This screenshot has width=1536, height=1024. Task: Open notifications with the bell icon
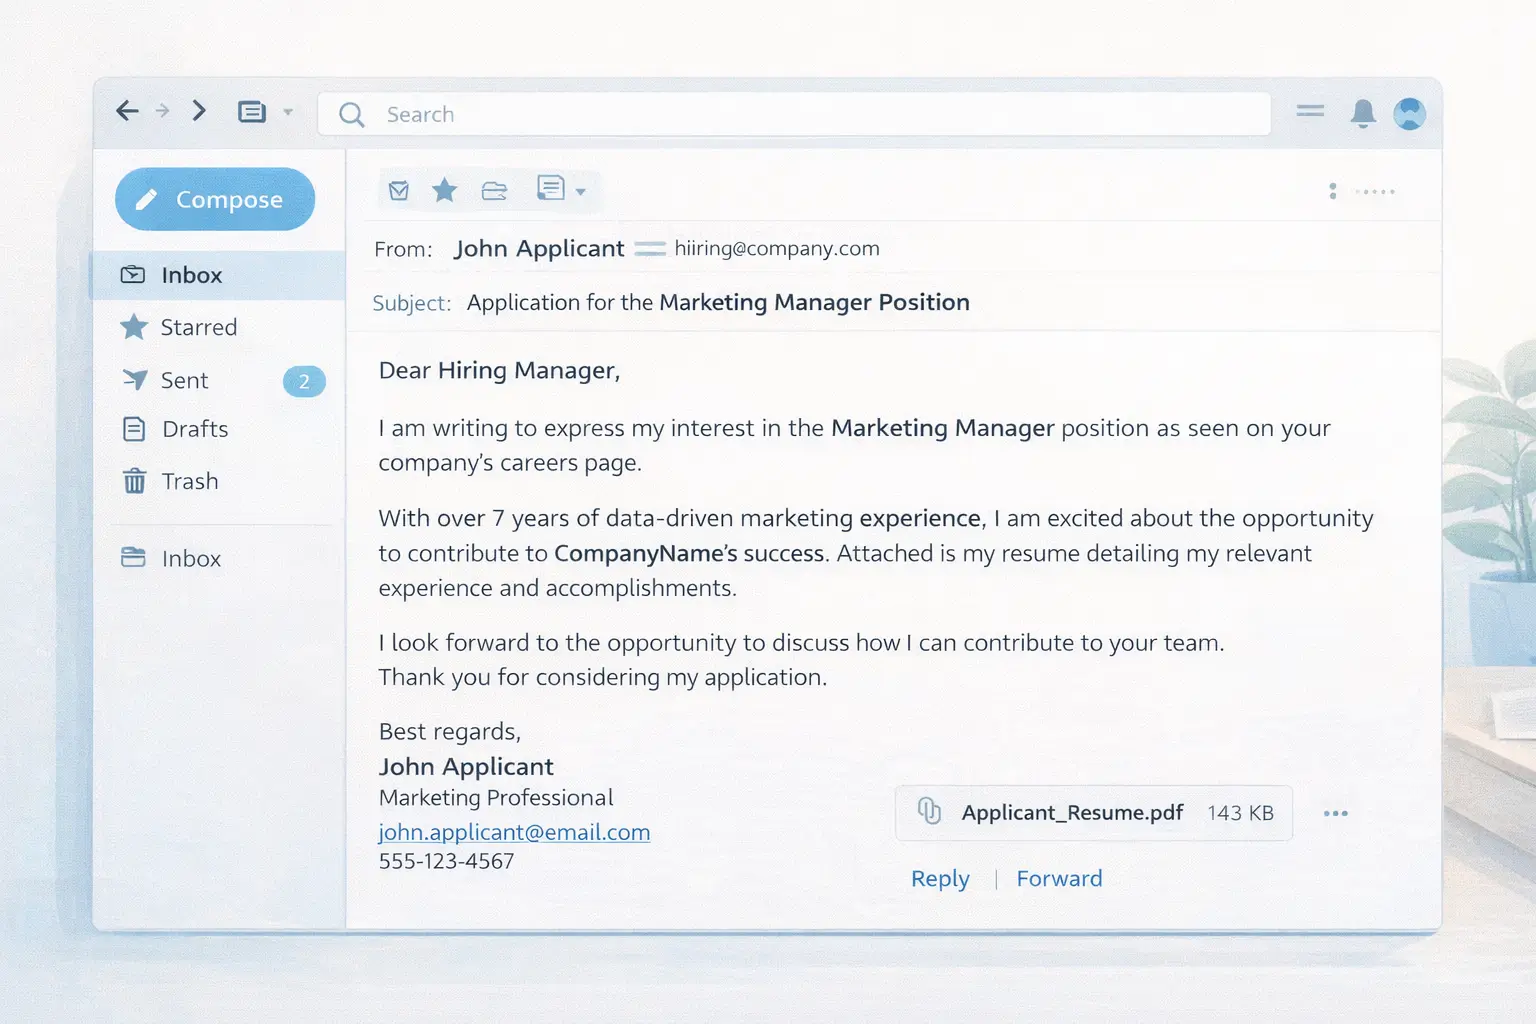(1362, 113)
